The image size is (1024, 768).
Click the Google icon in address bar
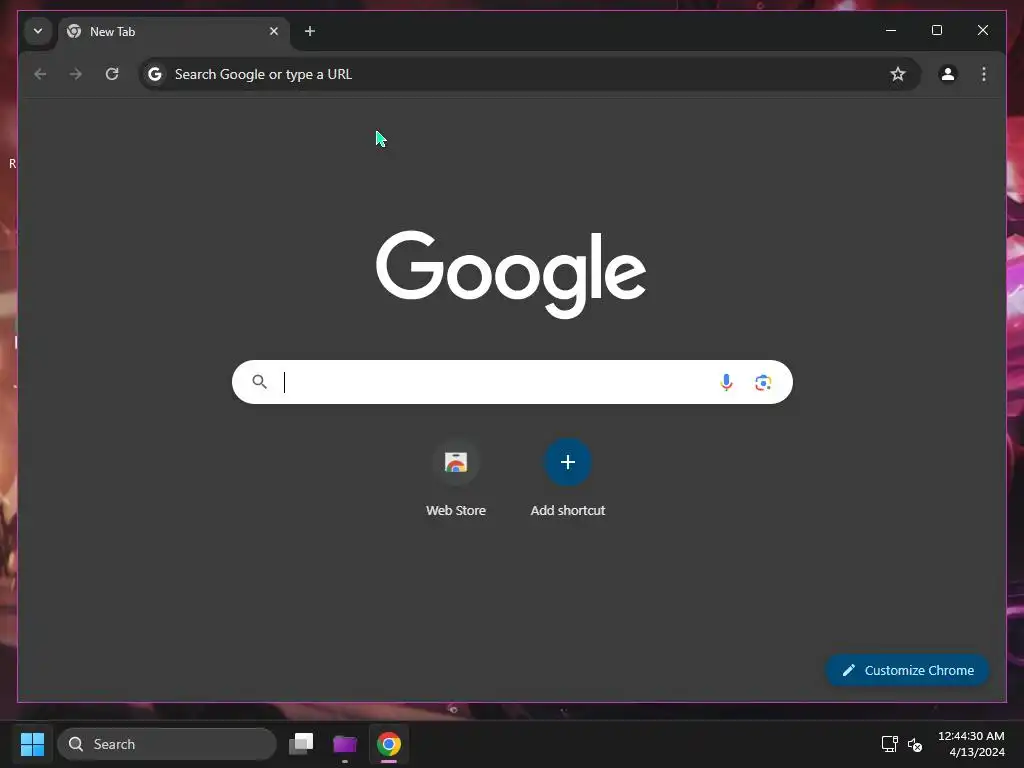[155, 74]
